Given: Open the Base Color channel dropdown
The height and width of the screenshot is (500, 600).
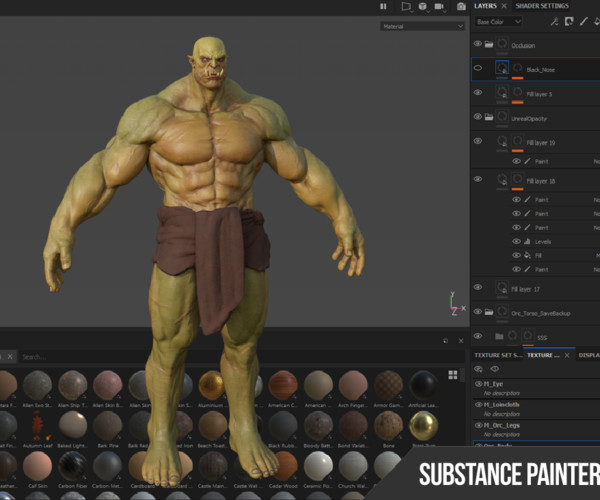Looking at the screenshot, I should [499, 22].
